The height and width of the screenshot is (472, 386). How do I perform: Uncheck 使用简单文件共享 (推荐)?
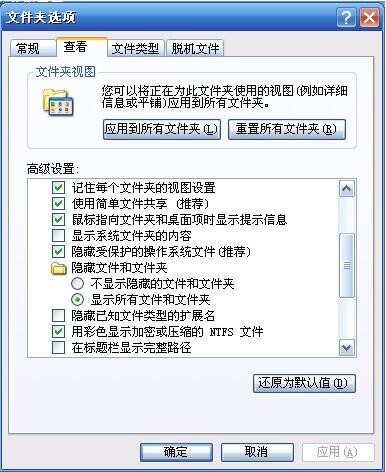point(58,203)
